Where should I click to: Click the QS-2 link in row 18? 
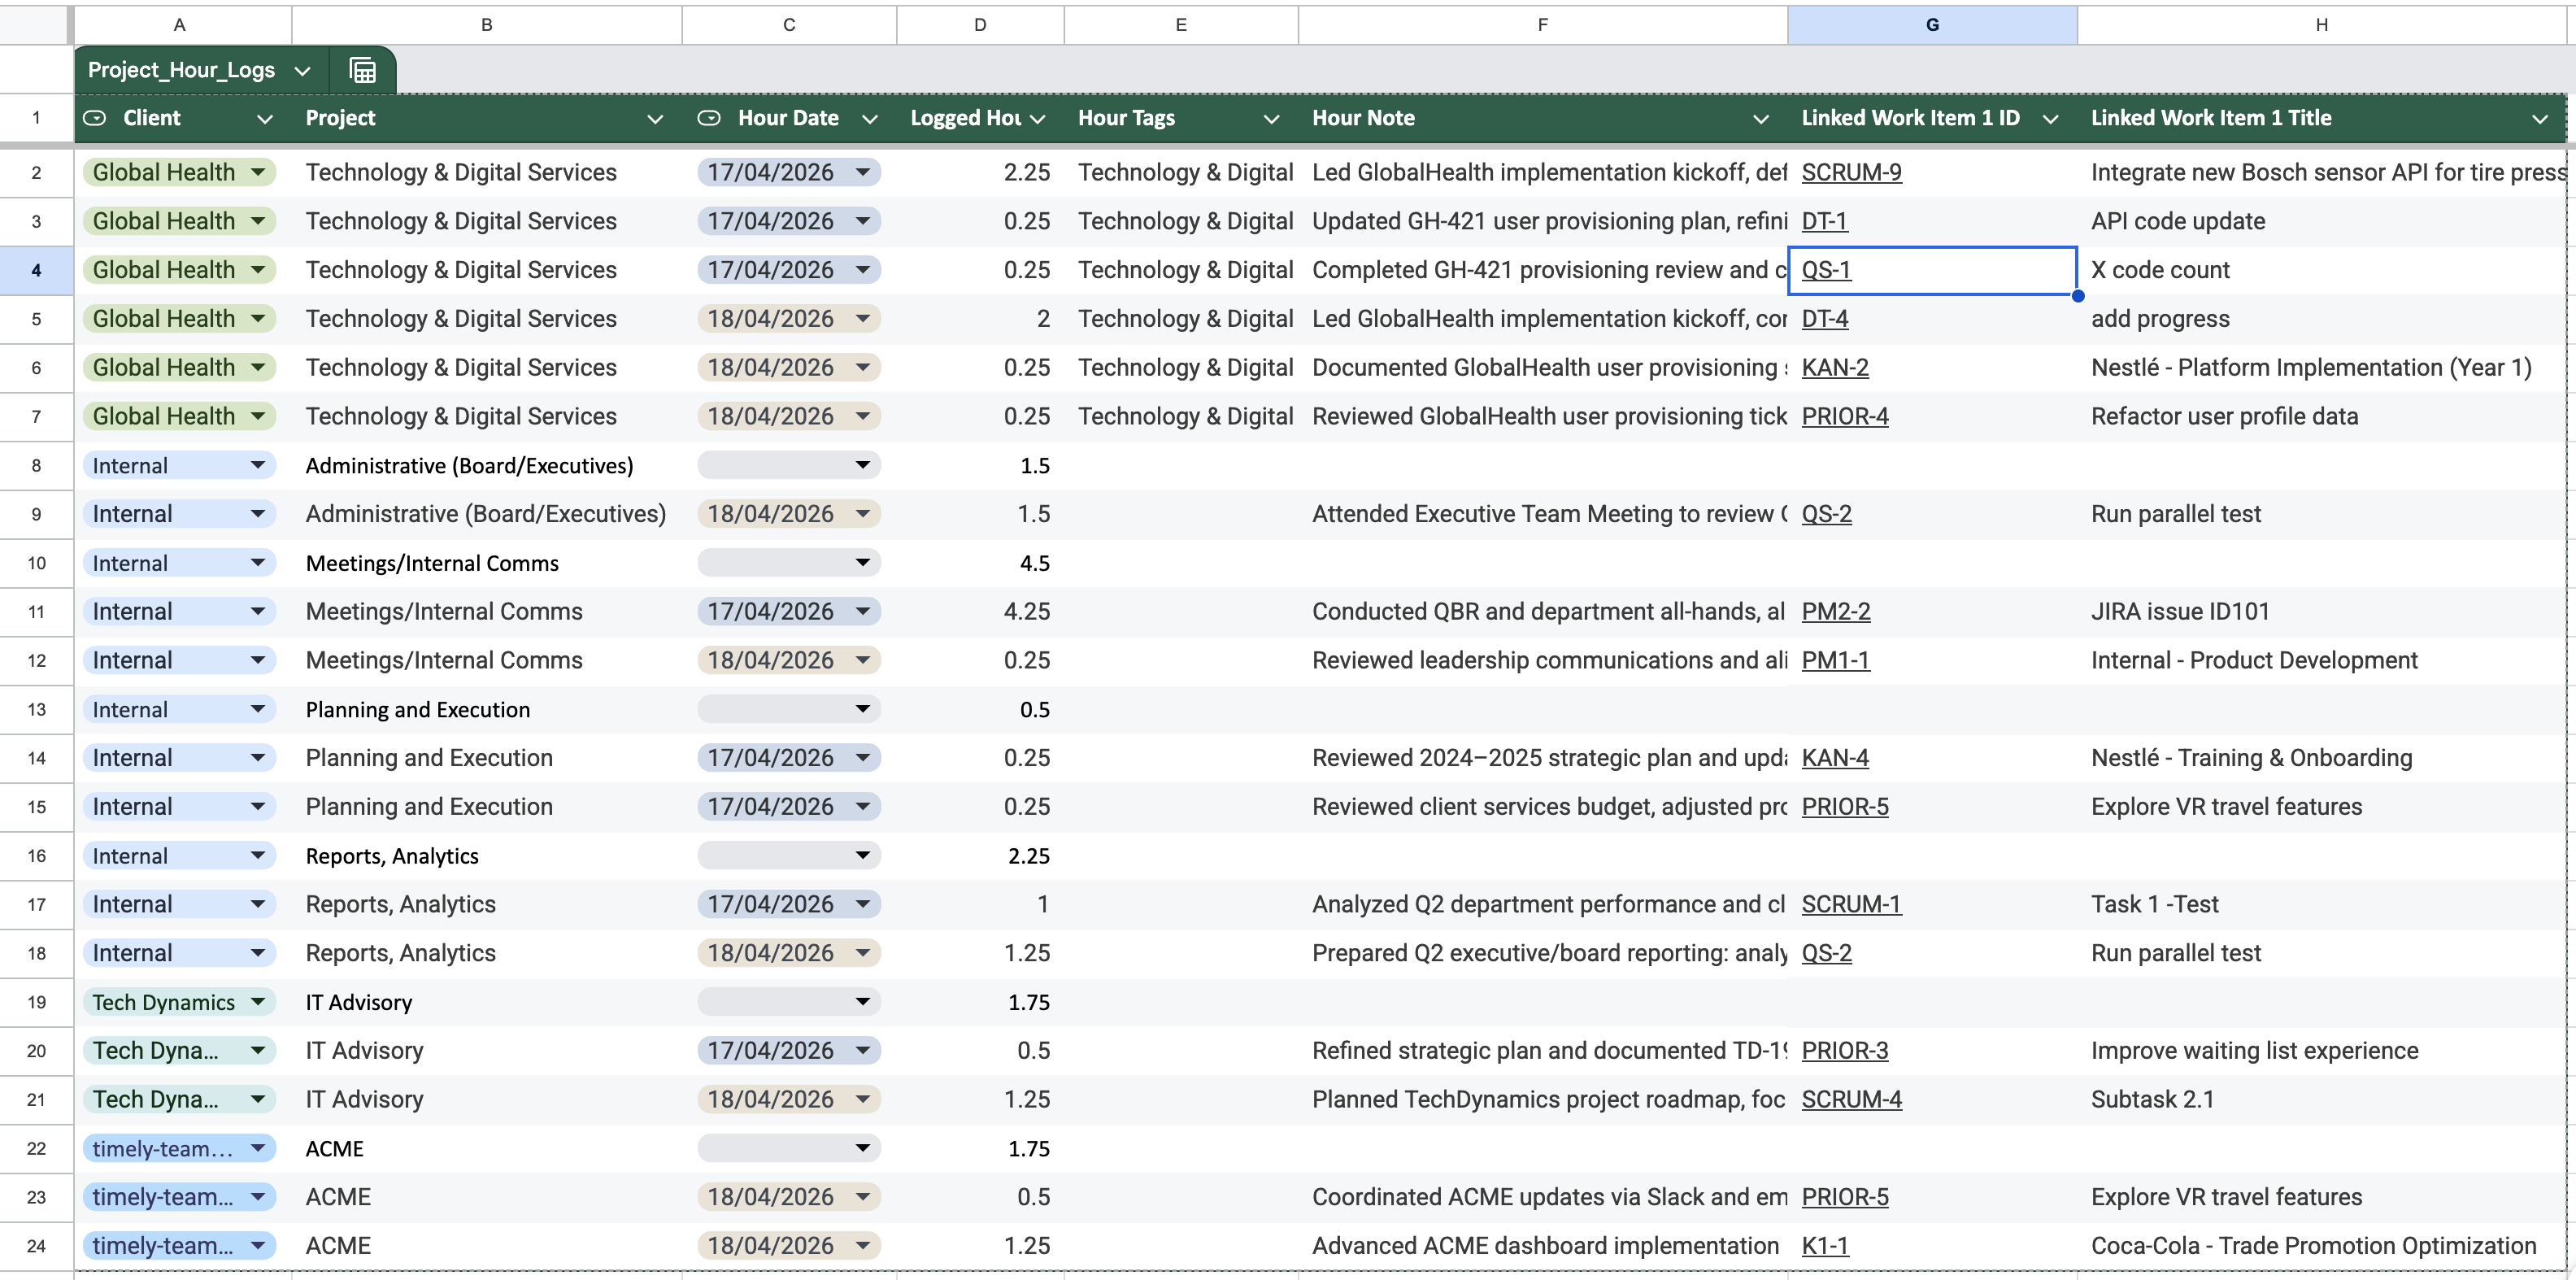(1826, 952)
